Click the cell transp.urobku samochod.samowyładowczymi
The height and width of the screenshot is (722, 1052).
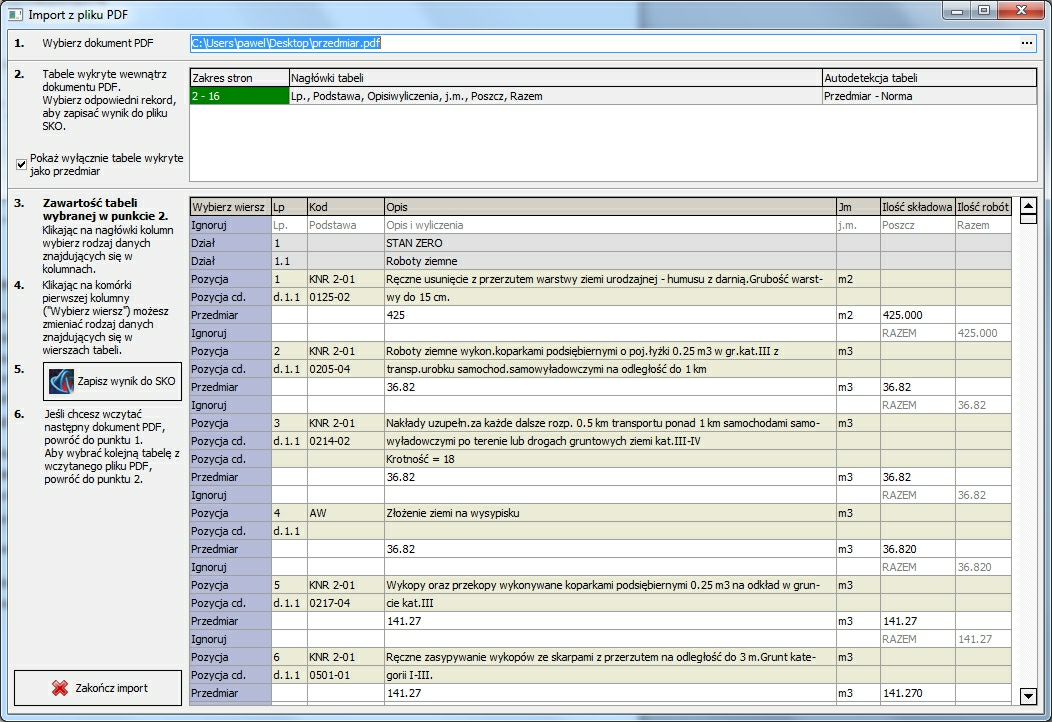tap(610, 369)
